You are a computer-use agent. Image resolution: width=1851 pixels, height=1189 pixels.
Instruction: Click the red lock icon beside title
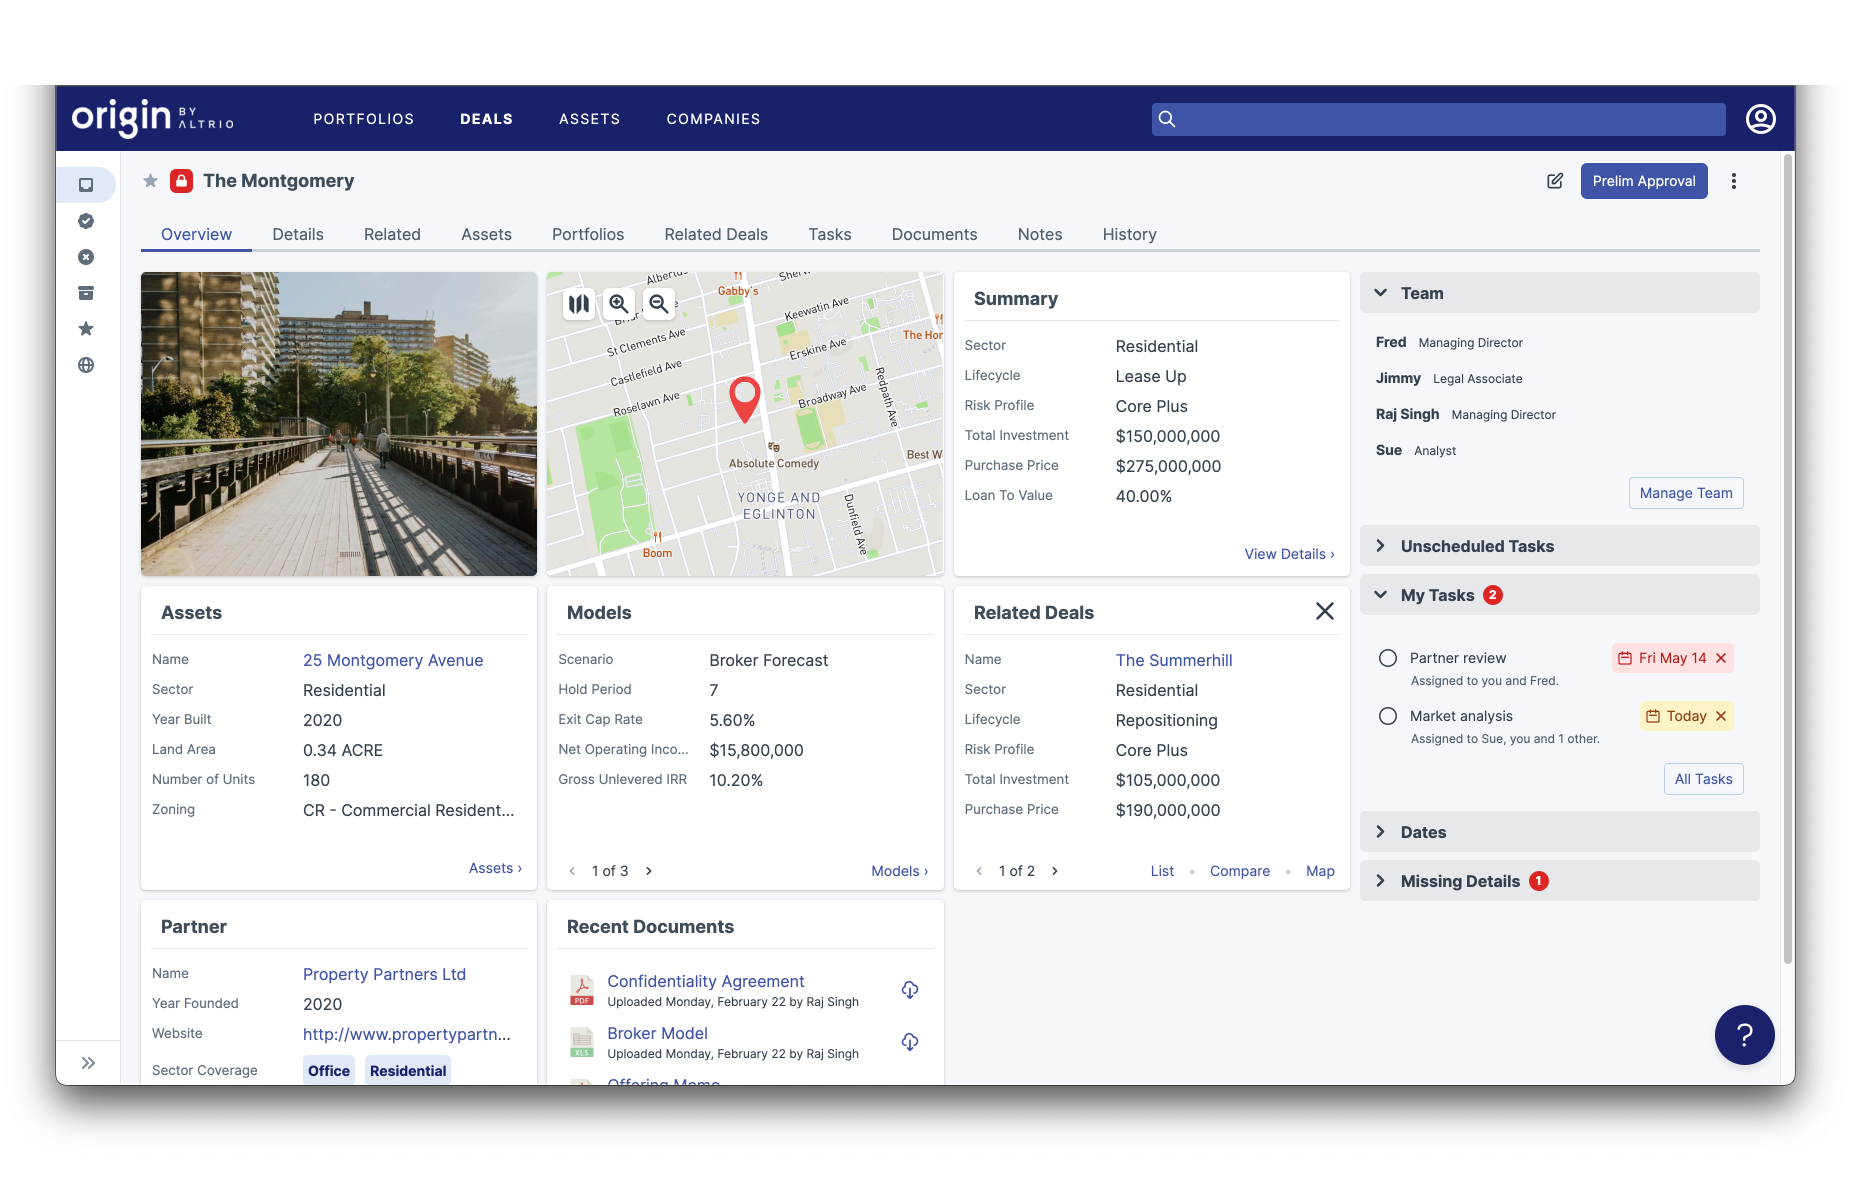181,181
